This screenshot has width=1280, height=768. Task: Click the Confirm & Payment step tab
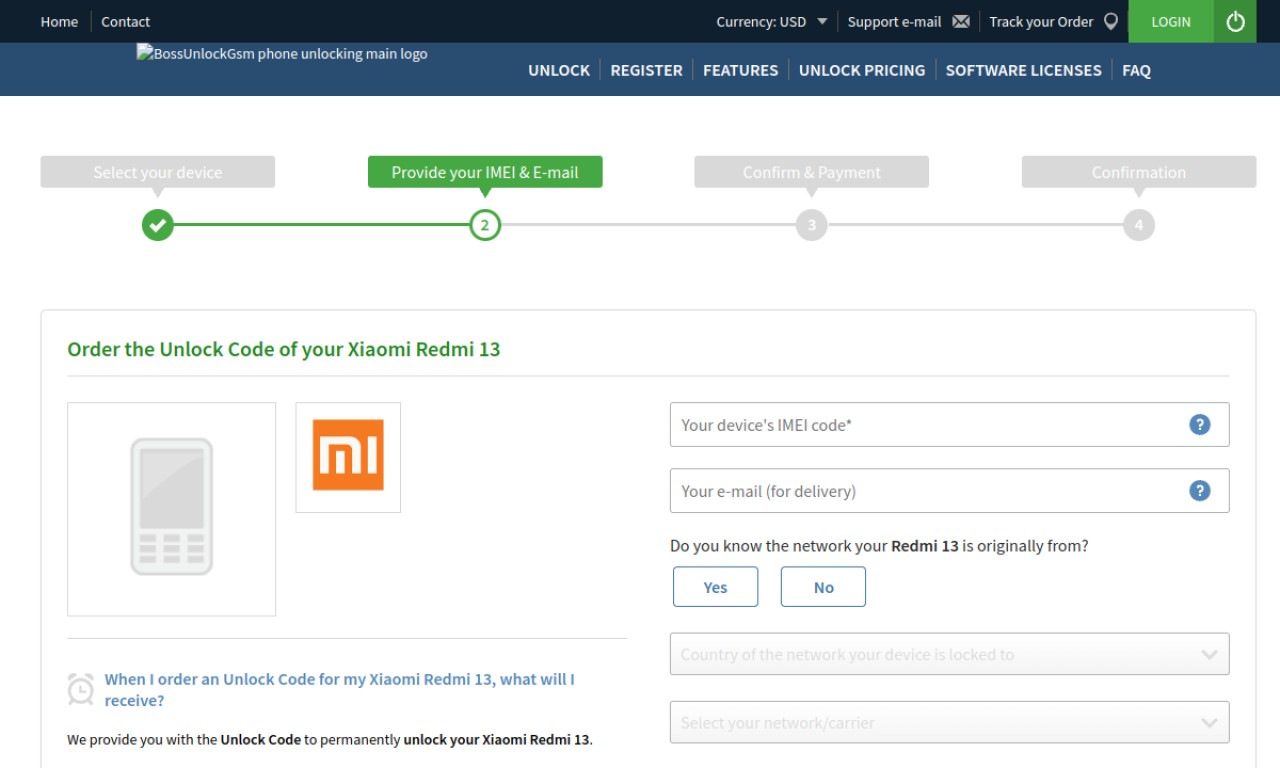(811, 172)
